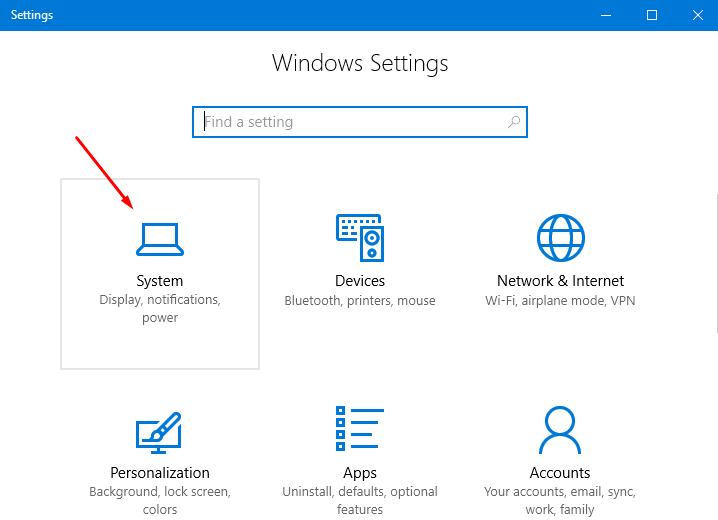Open the Network & Internet globe icon
718x520 pixels.
coord(560,238)
